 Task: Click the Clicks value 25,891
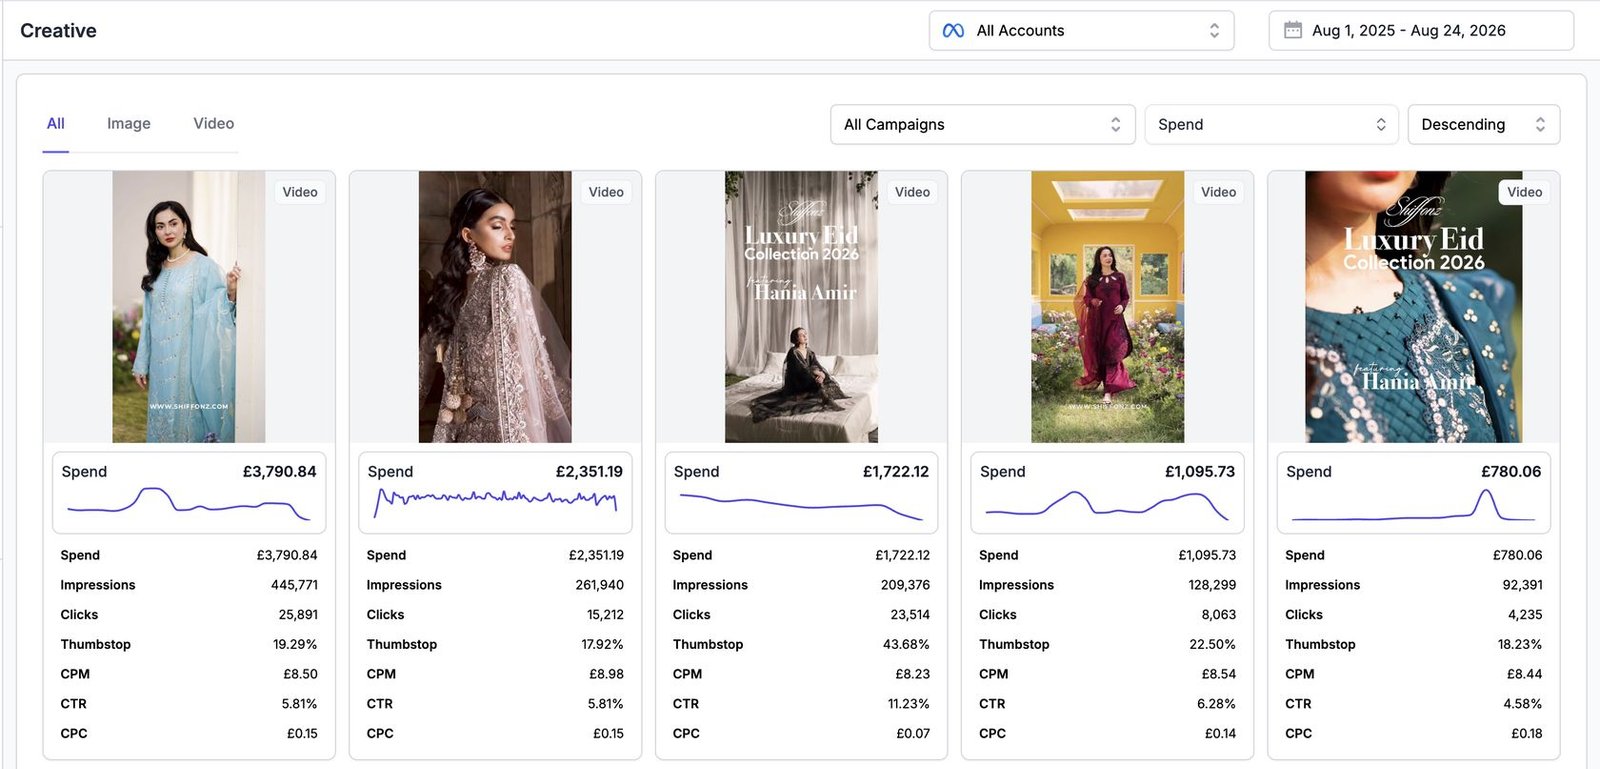coord(298,615)
